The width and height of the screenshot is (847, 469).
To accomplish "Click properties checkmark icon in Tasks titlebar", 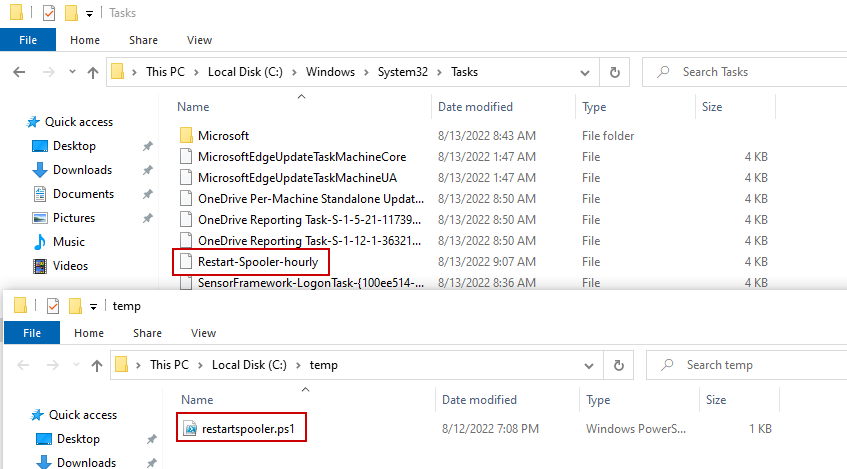I will pos(49,14).
